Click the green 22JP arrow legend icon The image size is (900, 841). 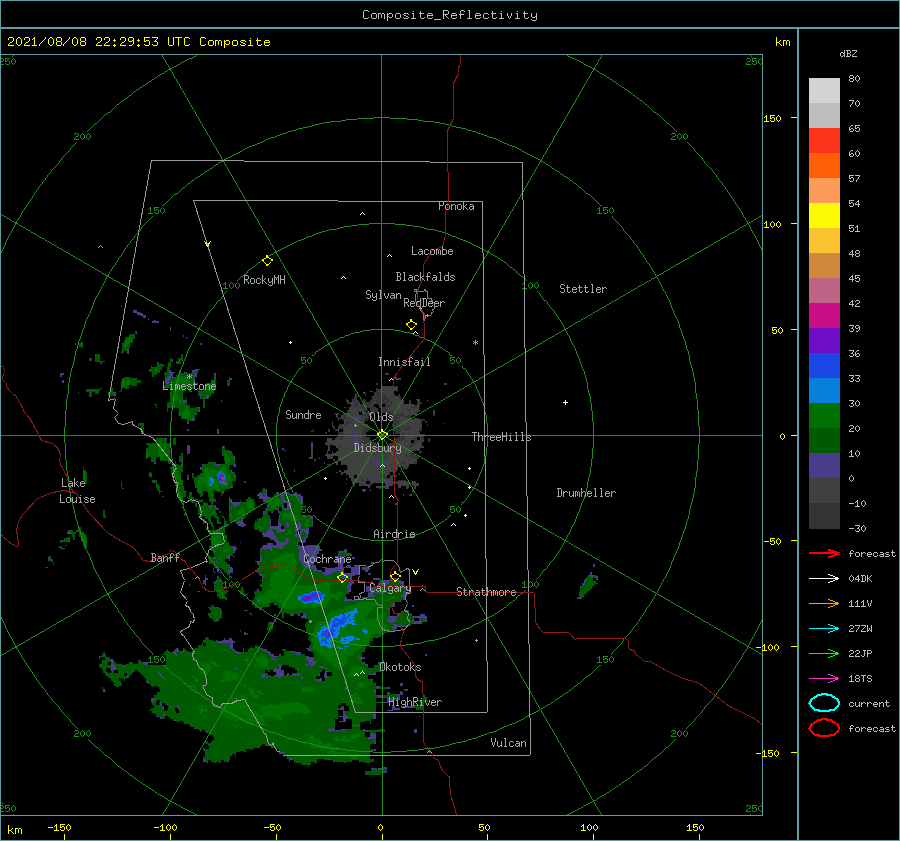(x=824, y=653)
